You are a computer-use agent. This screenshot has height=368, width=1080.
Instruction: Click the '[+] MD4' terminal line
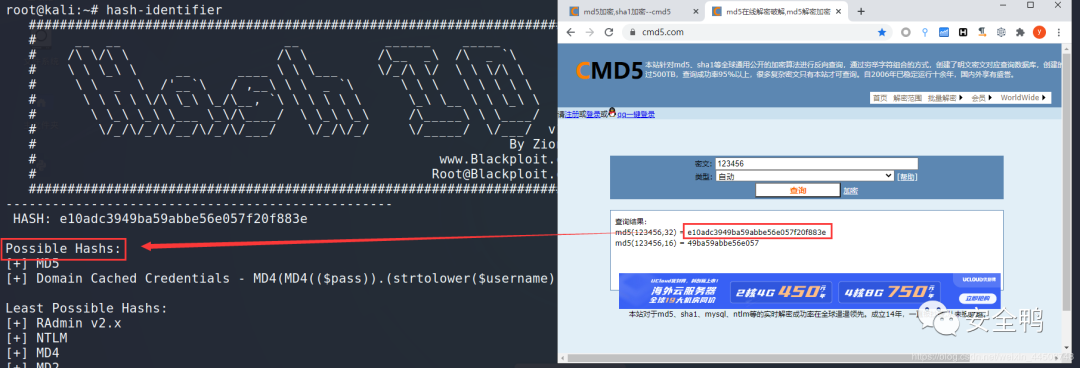[x=33, y=353]
